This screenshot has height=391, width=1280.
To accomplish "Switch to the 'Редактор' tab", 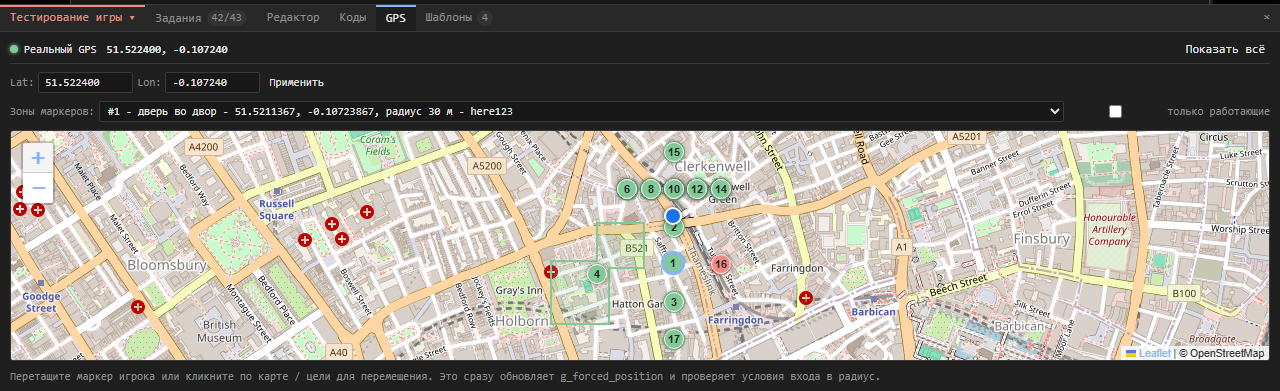I will tap(293, 18).
